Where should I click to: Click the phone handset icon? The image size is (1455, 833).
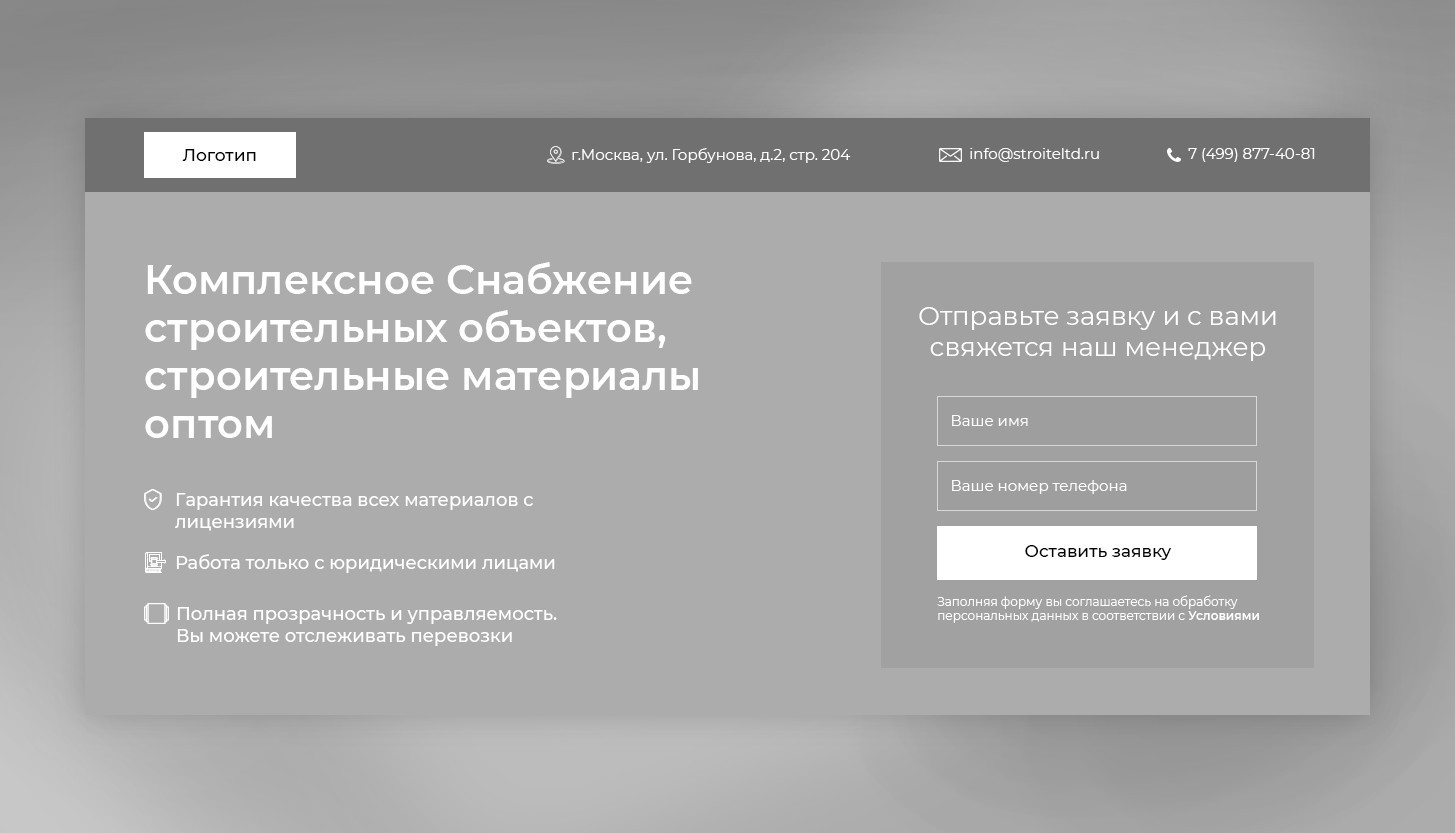tap(1174, 155)
